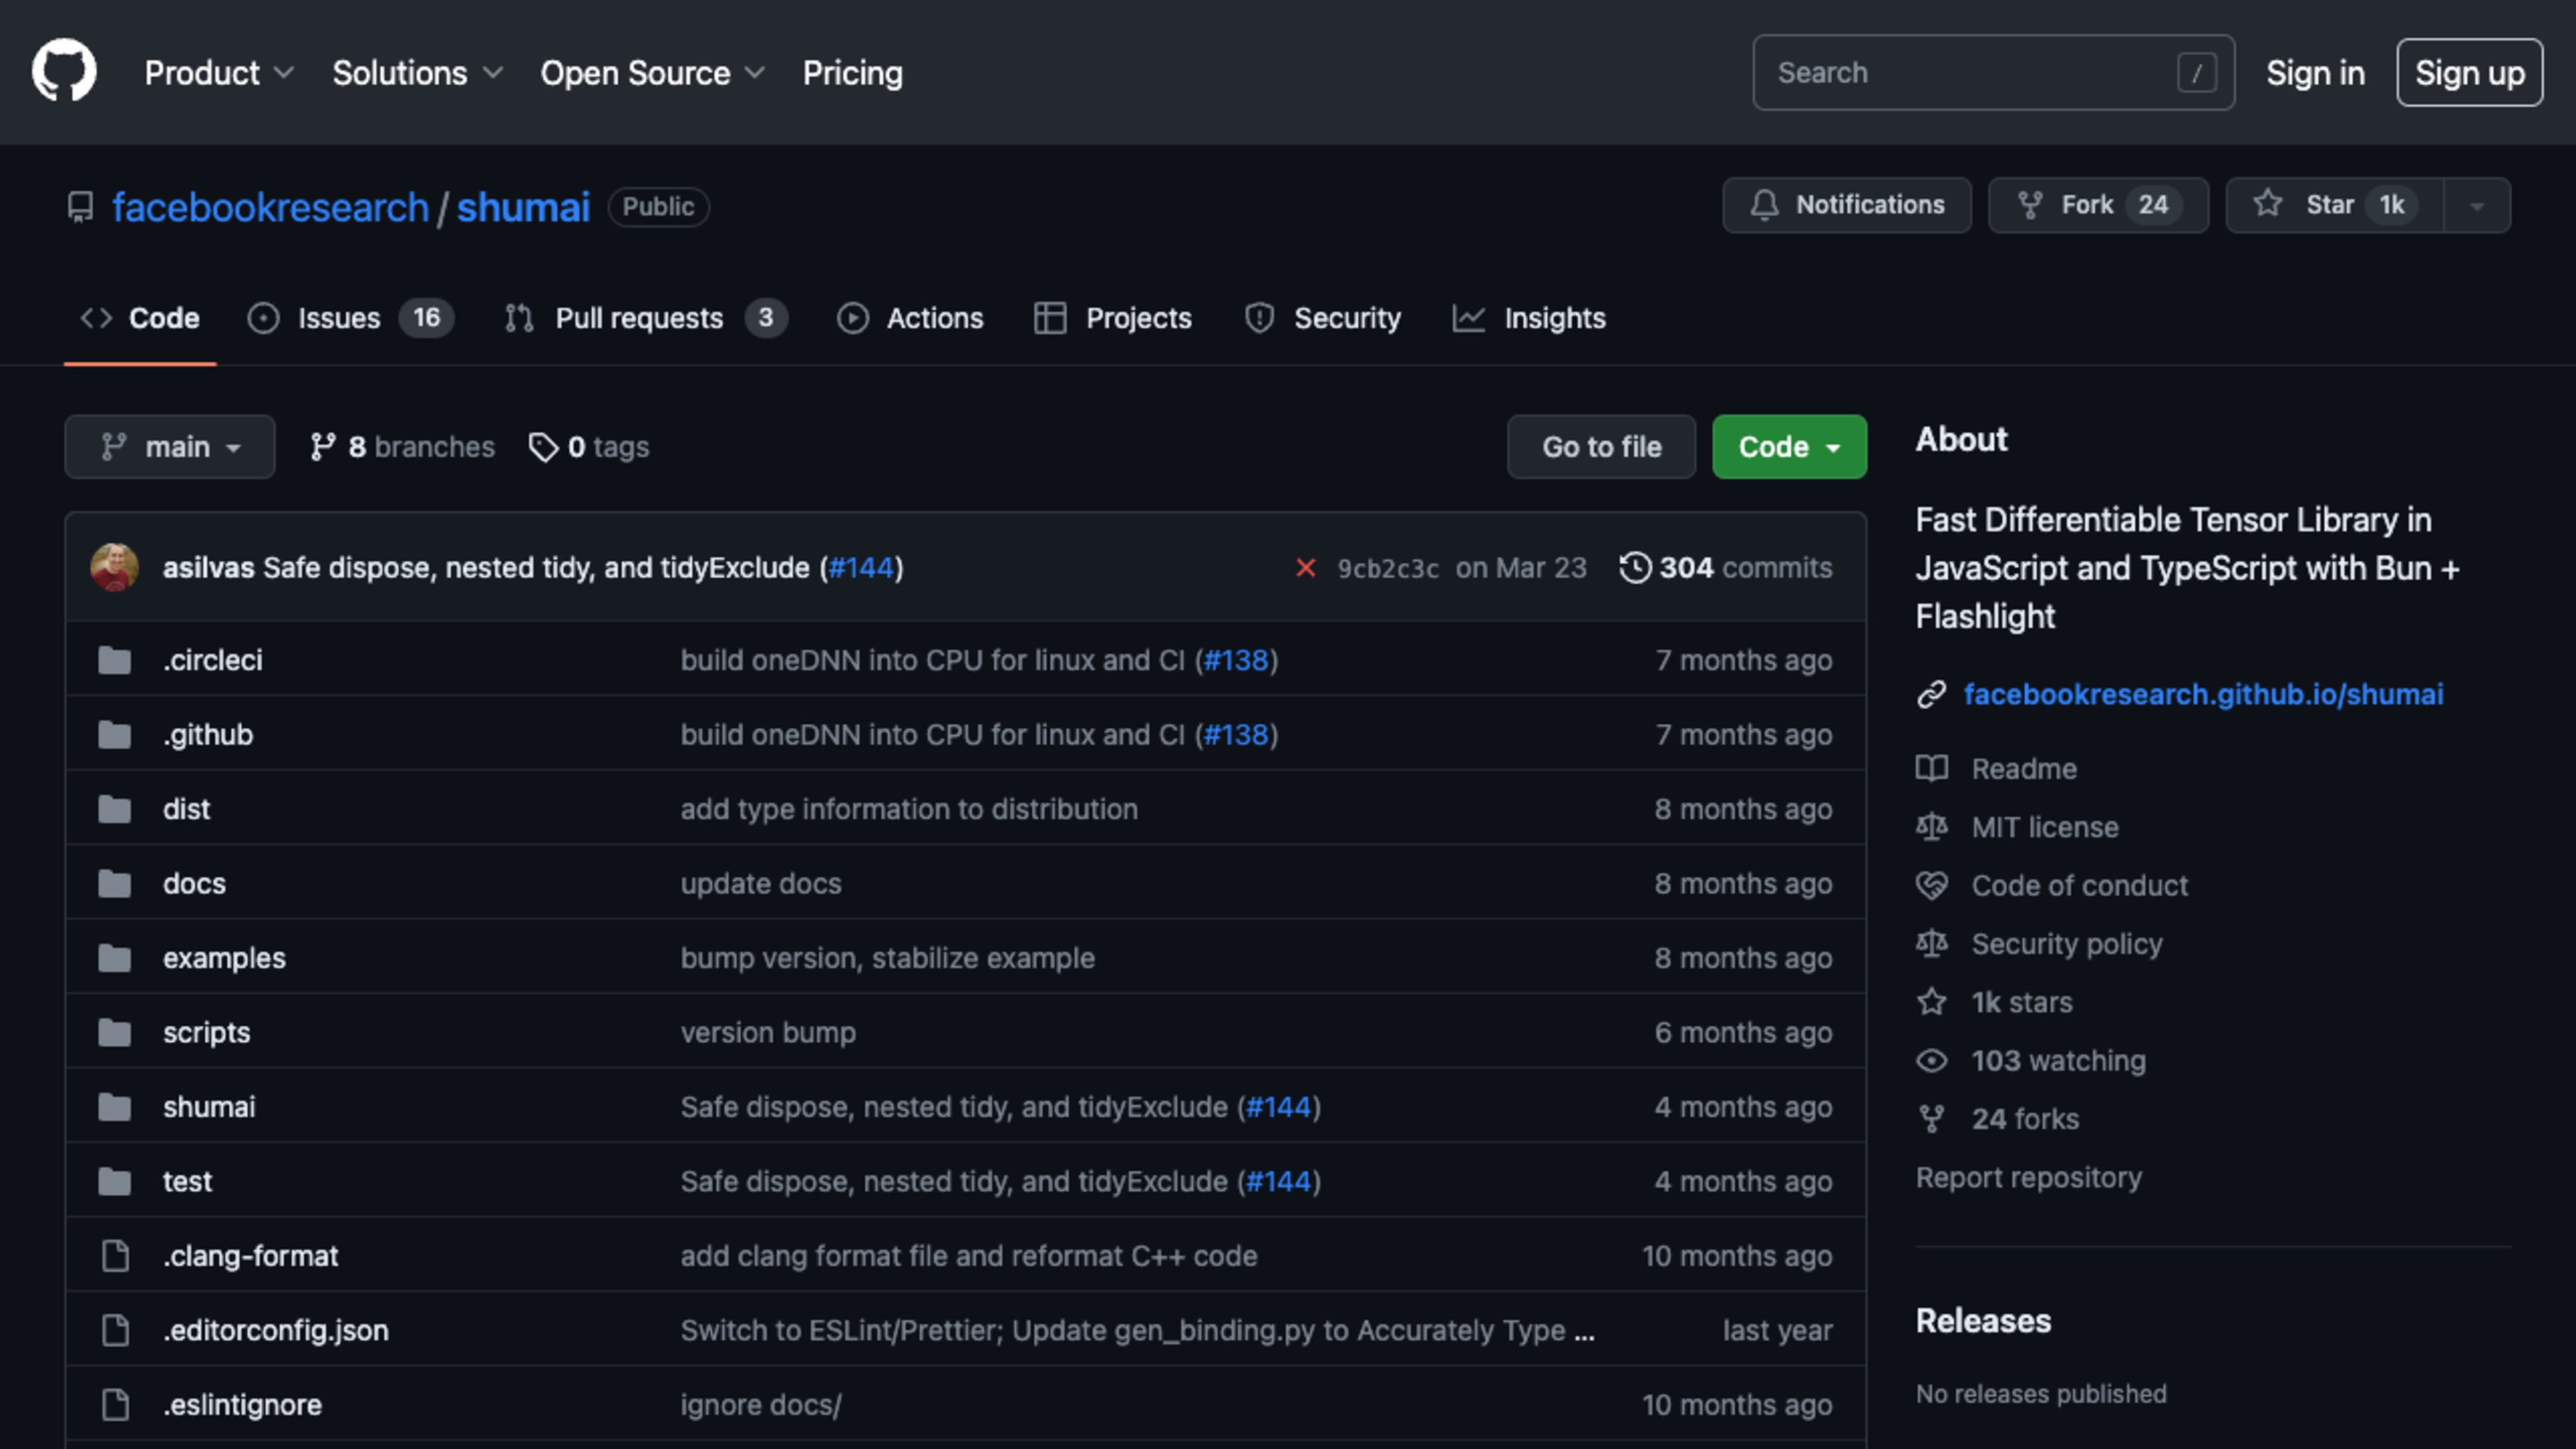Image resolution: width=2576 pixels, height=1449 pixels.
Task: Open the star lists dropdown arrow
Action: (2477, 206)
